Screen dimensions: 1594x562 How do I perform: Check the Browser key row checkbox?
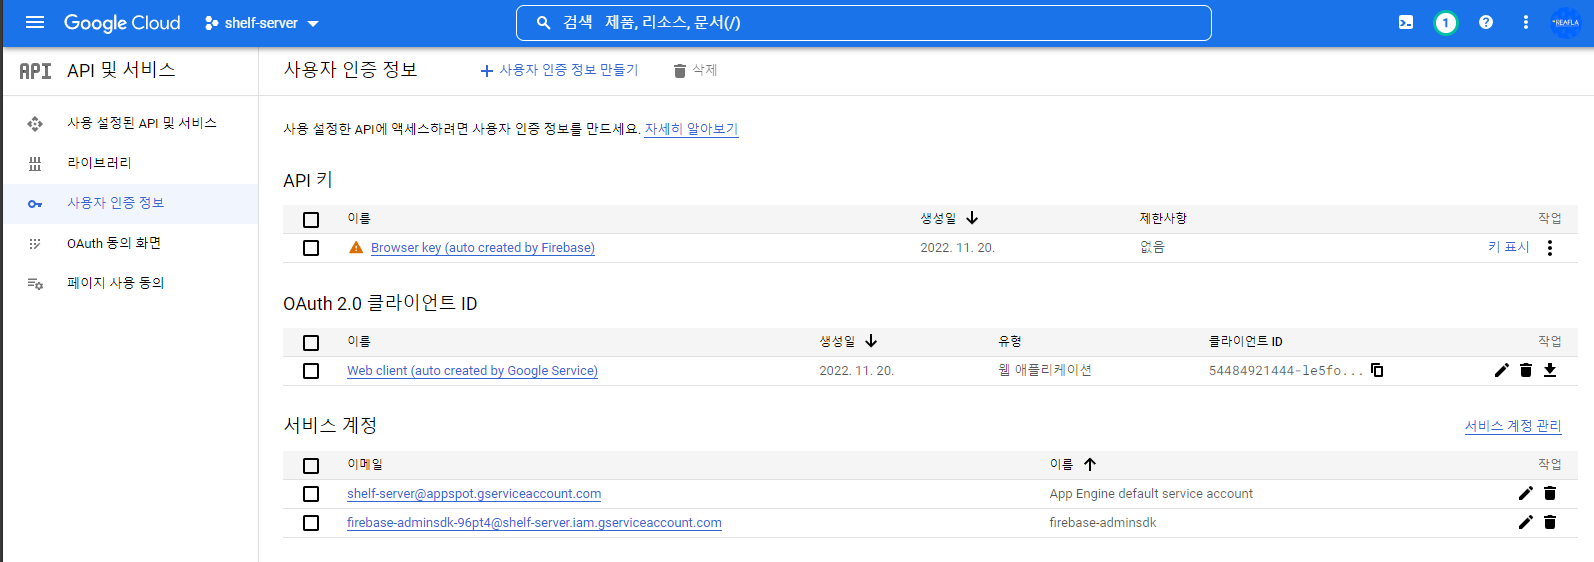[x=311, y=248]
